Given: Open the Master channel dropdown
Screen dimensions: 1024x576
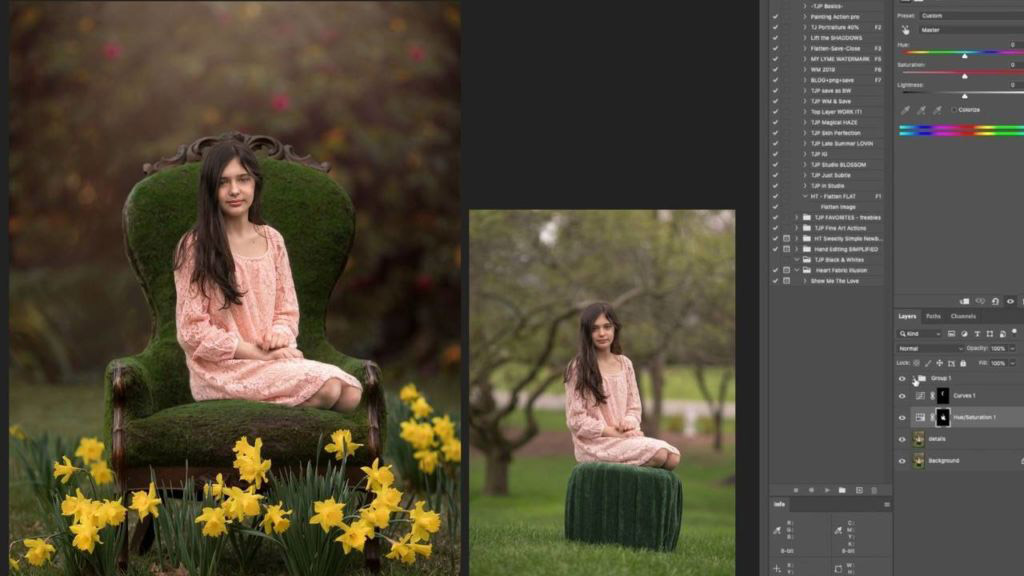Looking at the screenshot, I should (972, 30).
